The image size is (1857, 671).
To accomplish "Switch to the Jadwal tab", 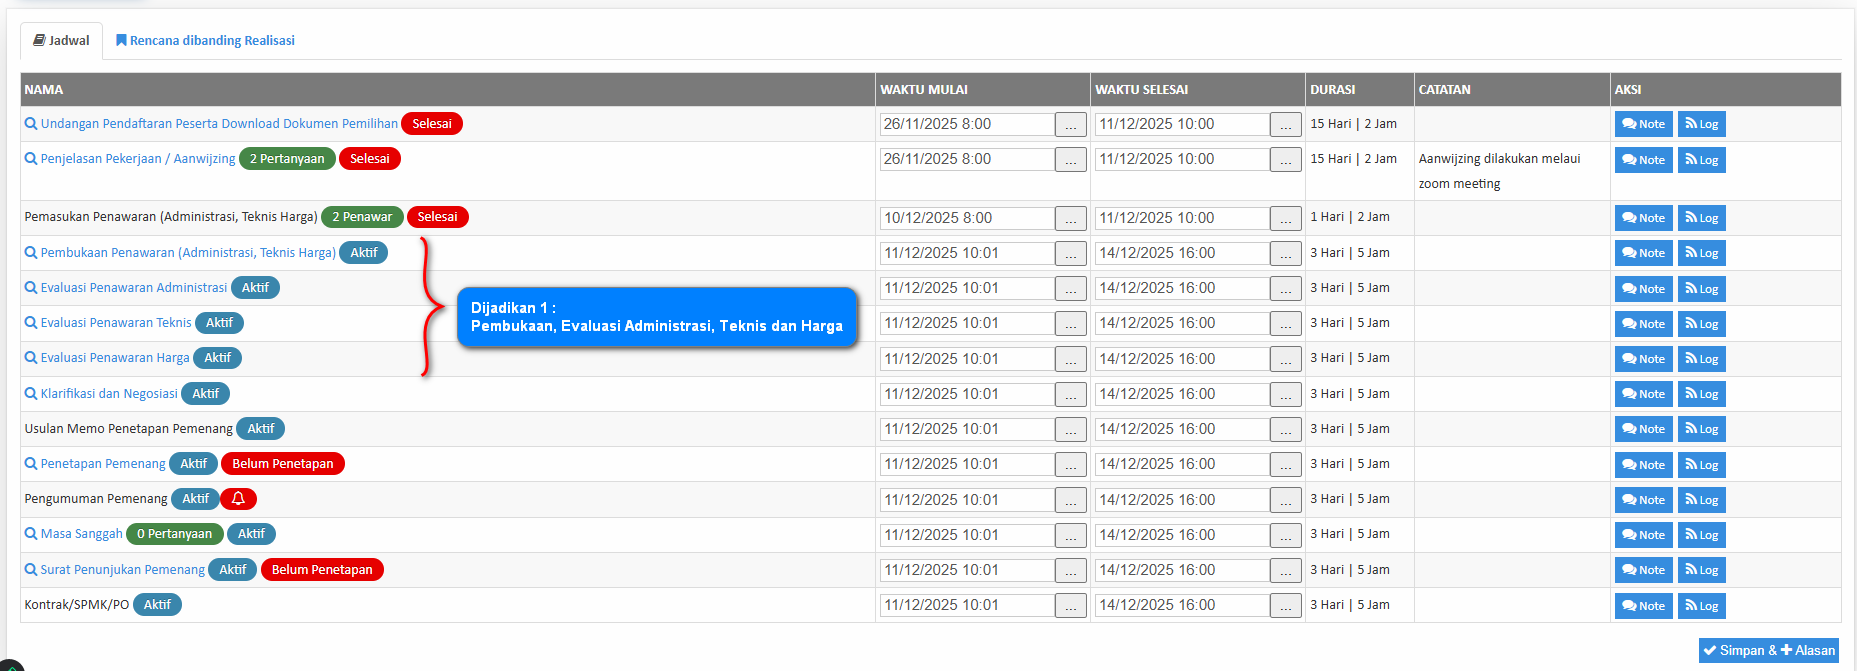I will [x=62, y=41].
